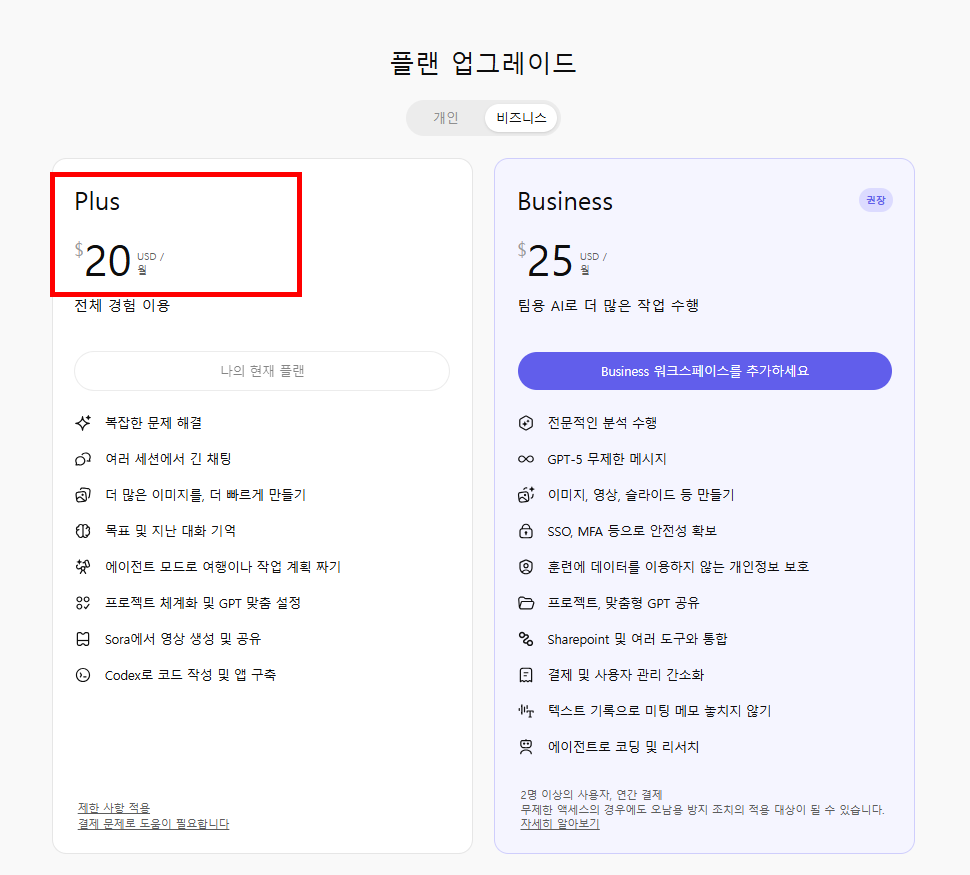Switch to the 개인 plan tab
The height and width of the screenshot is (875, 970).
[x=446, y=118]
